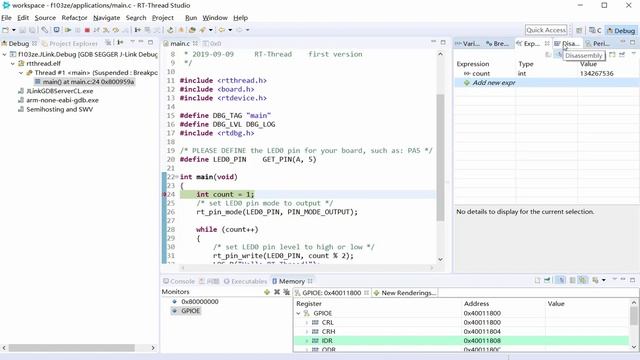Click the Memory view pin icon
The width and height of the screenshot is (640, 360).
click(547, 280)
